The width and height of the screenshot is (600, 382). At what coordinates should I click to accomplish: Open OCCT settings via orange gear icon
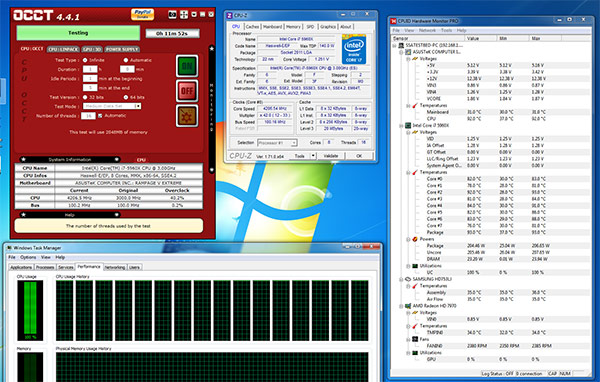(x=187, y=116)
